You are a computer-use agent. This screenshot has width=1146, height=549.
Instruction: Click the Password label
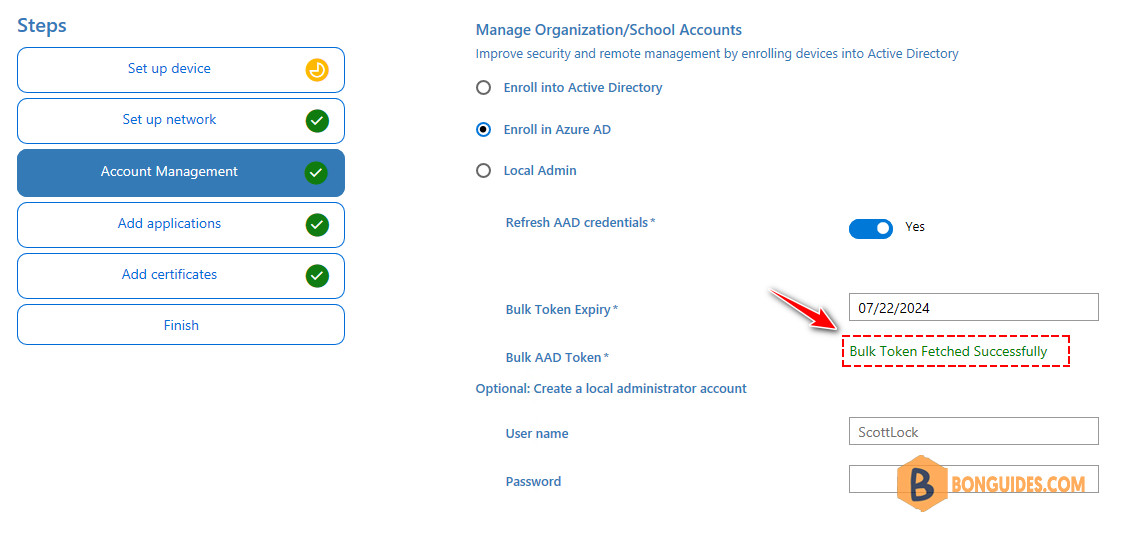(x=534, y=482)
